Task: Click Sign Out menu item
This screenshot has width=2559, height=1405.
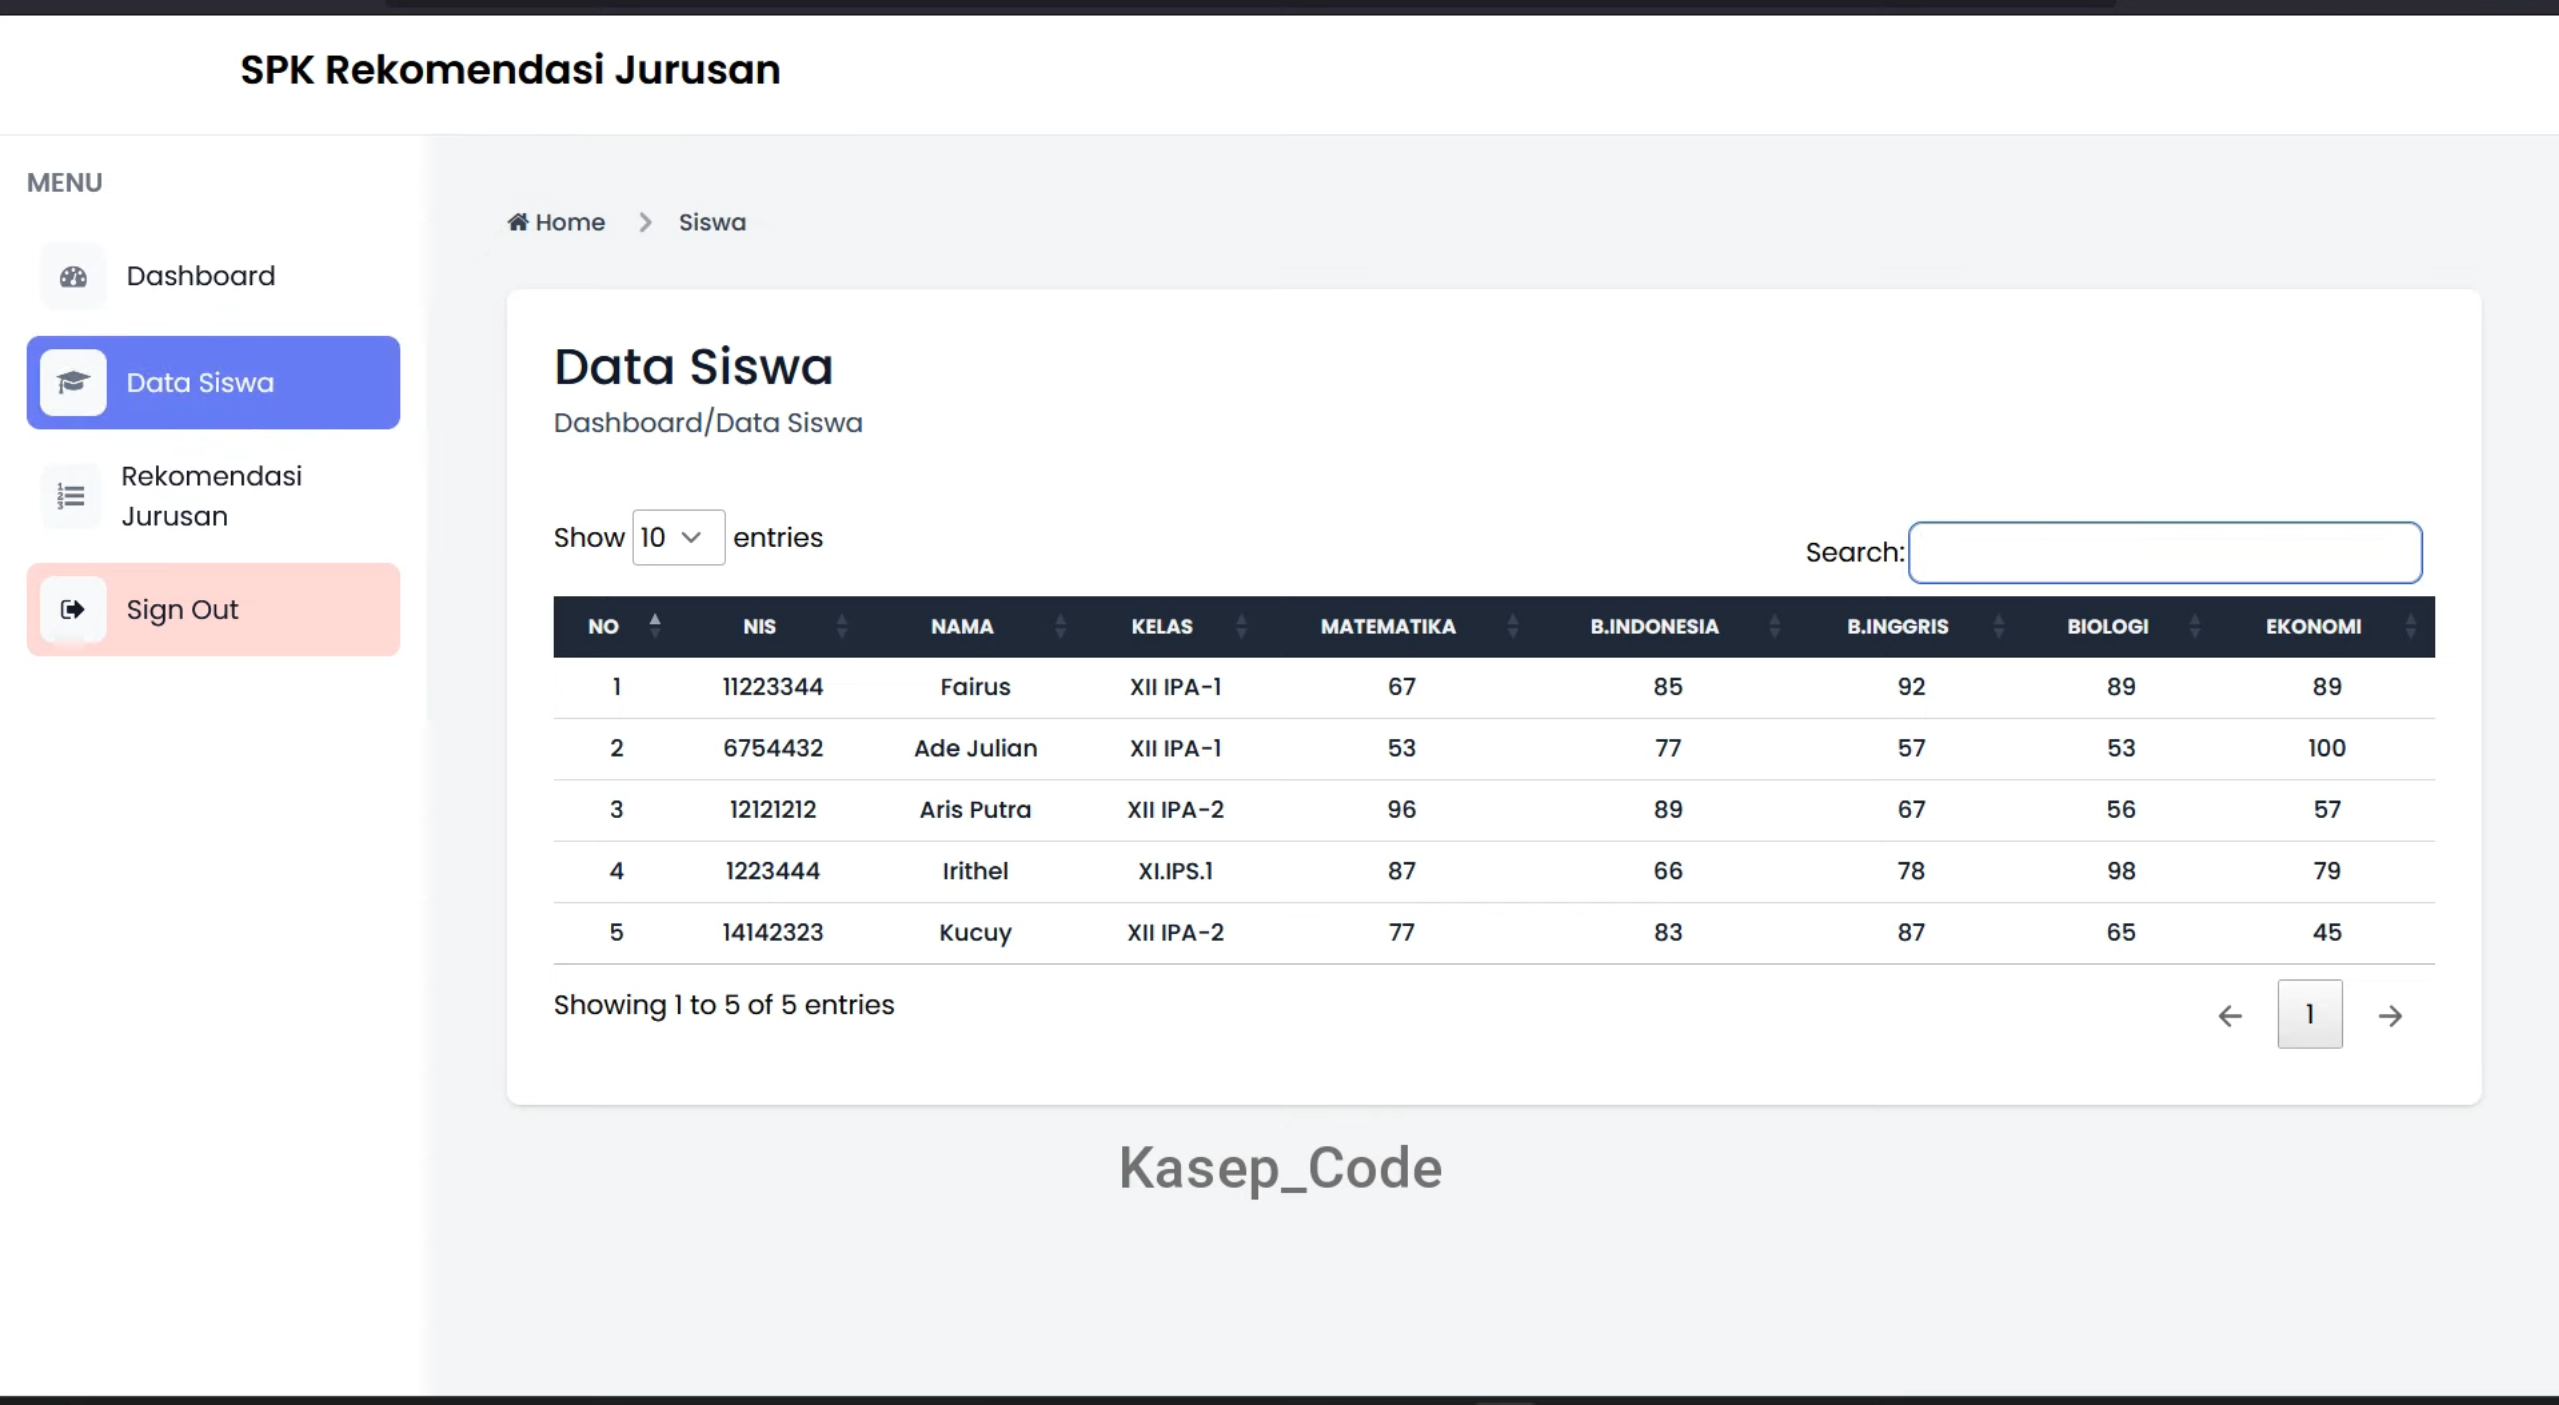Action: point(213,609)
